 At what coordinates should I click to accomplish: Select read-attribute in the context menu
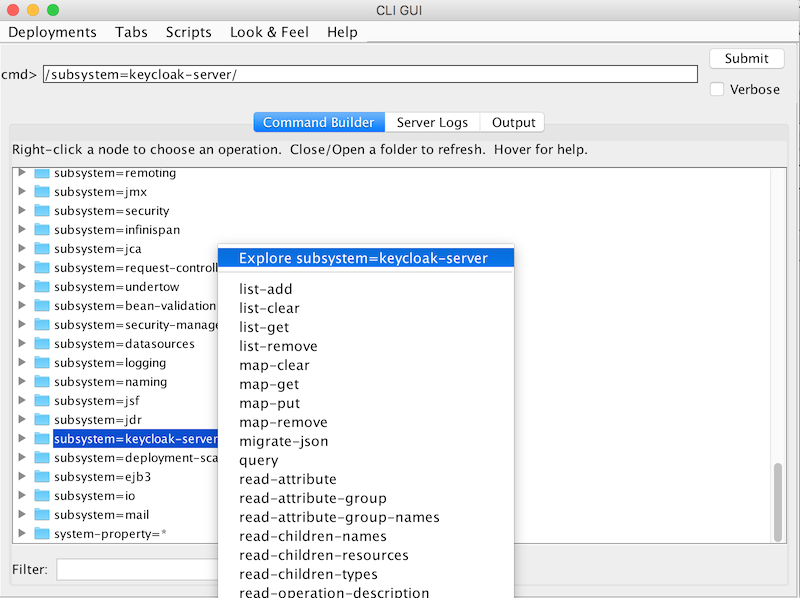288,479
